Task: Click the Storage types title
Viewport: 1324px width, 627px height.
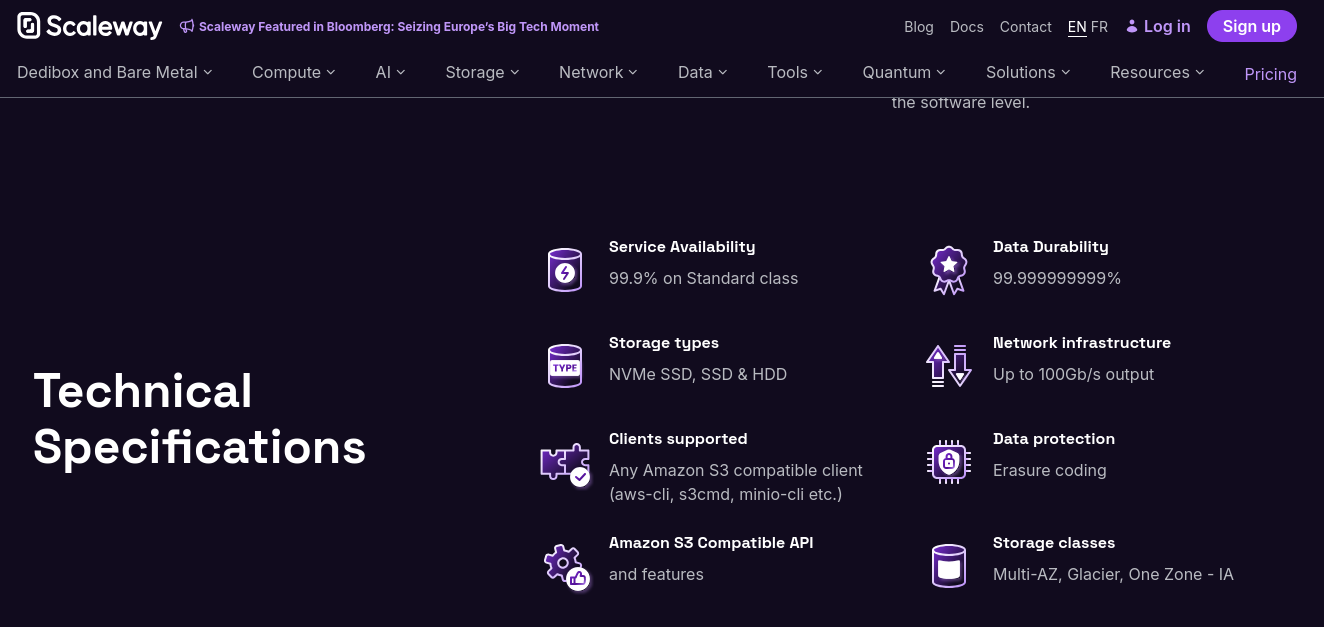Action: (664, 343)
